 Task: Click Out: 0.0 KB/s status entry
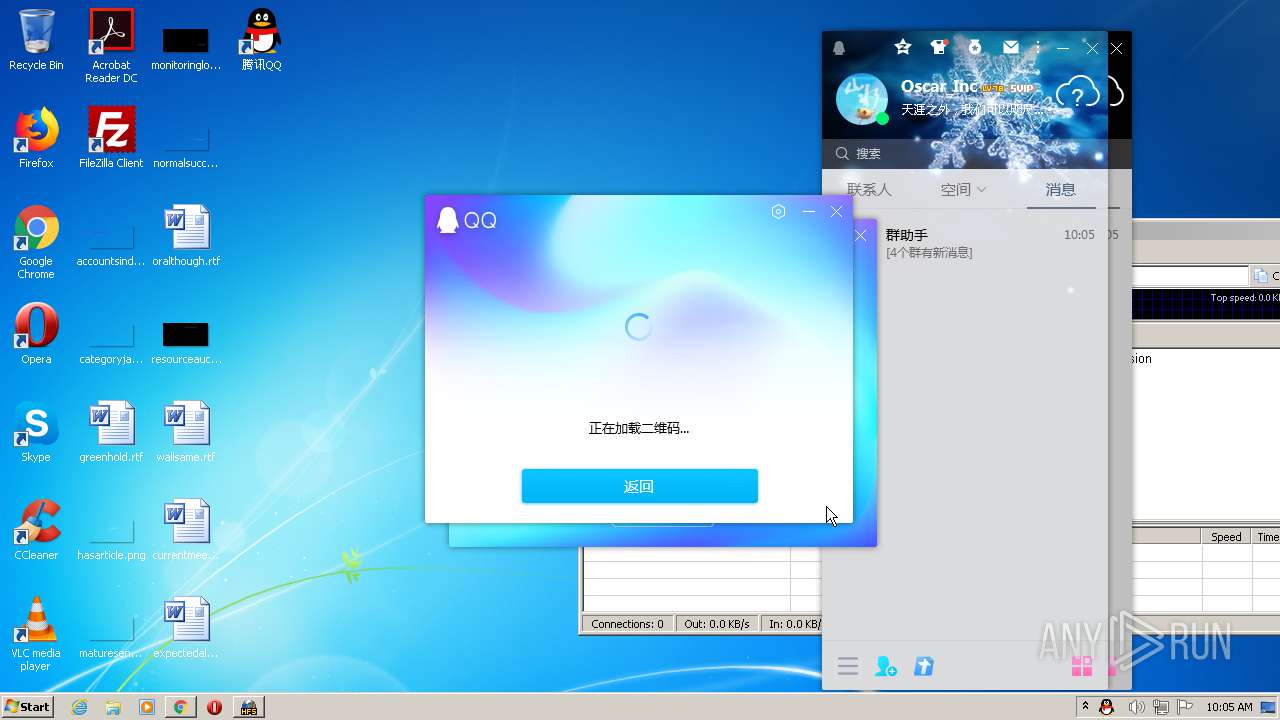click(717, 624)
